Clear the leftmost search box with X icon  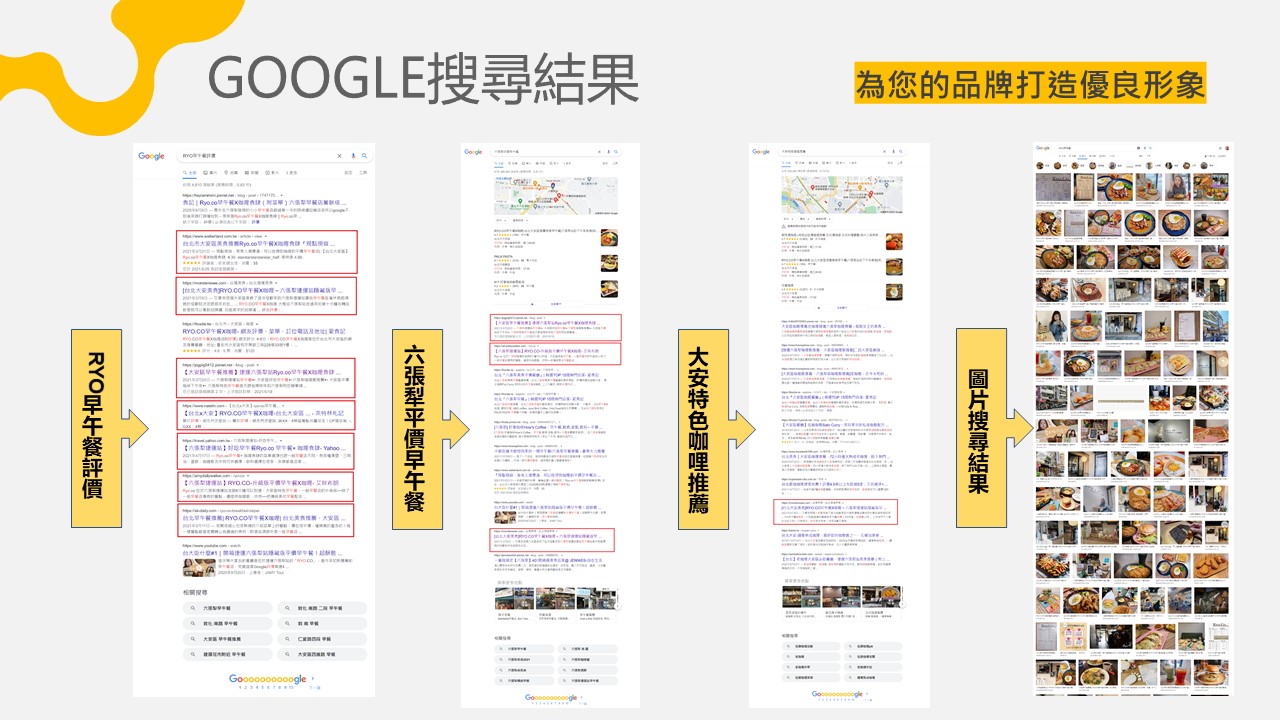[x=340, y=156]
